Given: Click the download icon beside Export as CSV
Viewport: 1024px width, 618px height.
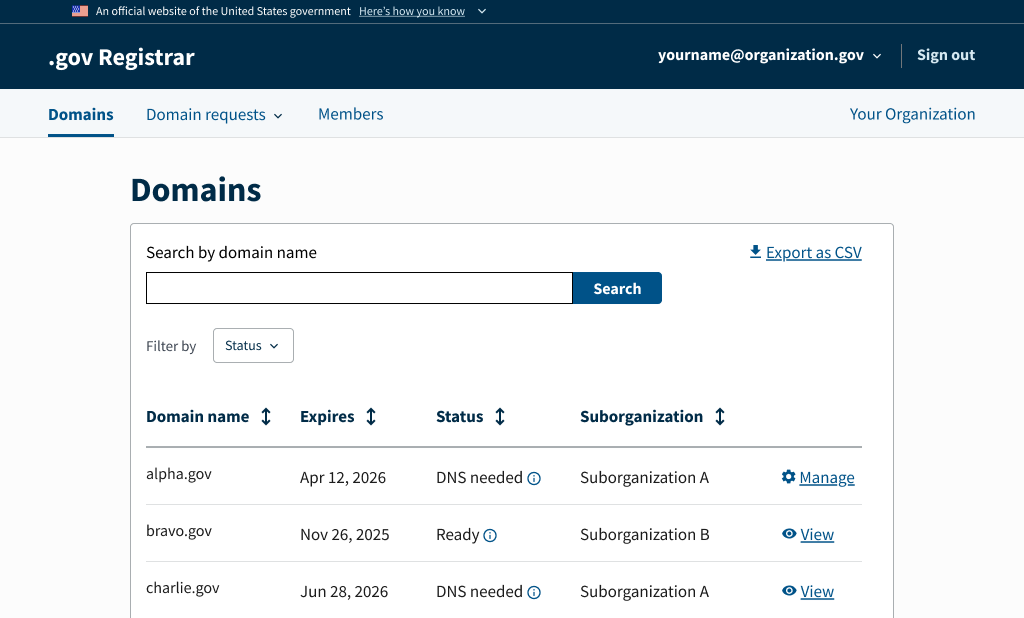Looking at the screenshot, I should (756, 252).
